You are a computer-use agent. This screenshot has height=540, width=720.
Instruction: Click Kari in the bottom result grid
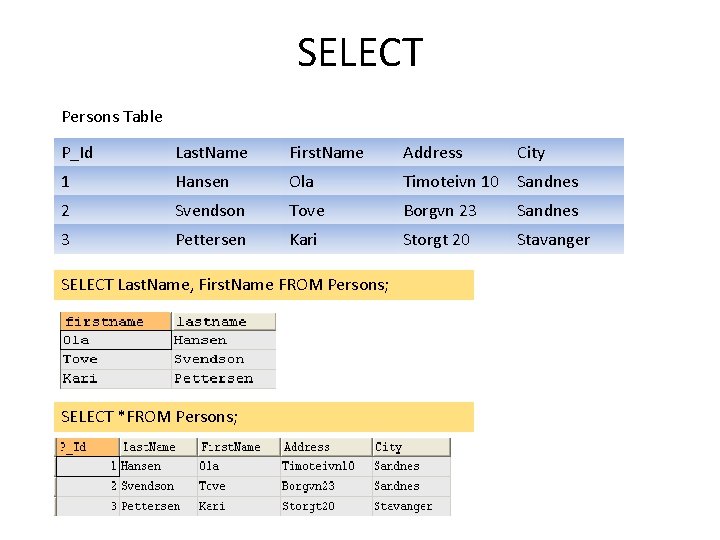tap(212, 506)
